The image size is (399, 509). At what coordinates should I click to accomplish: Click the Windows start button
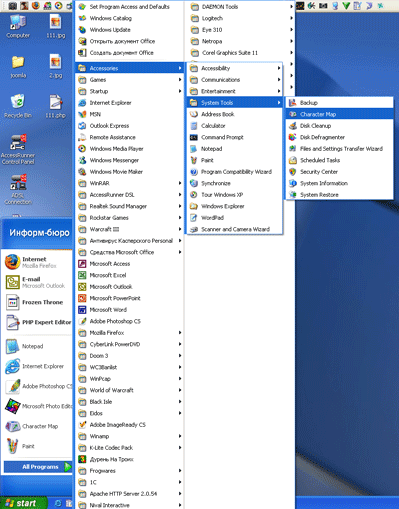(23, 503)
